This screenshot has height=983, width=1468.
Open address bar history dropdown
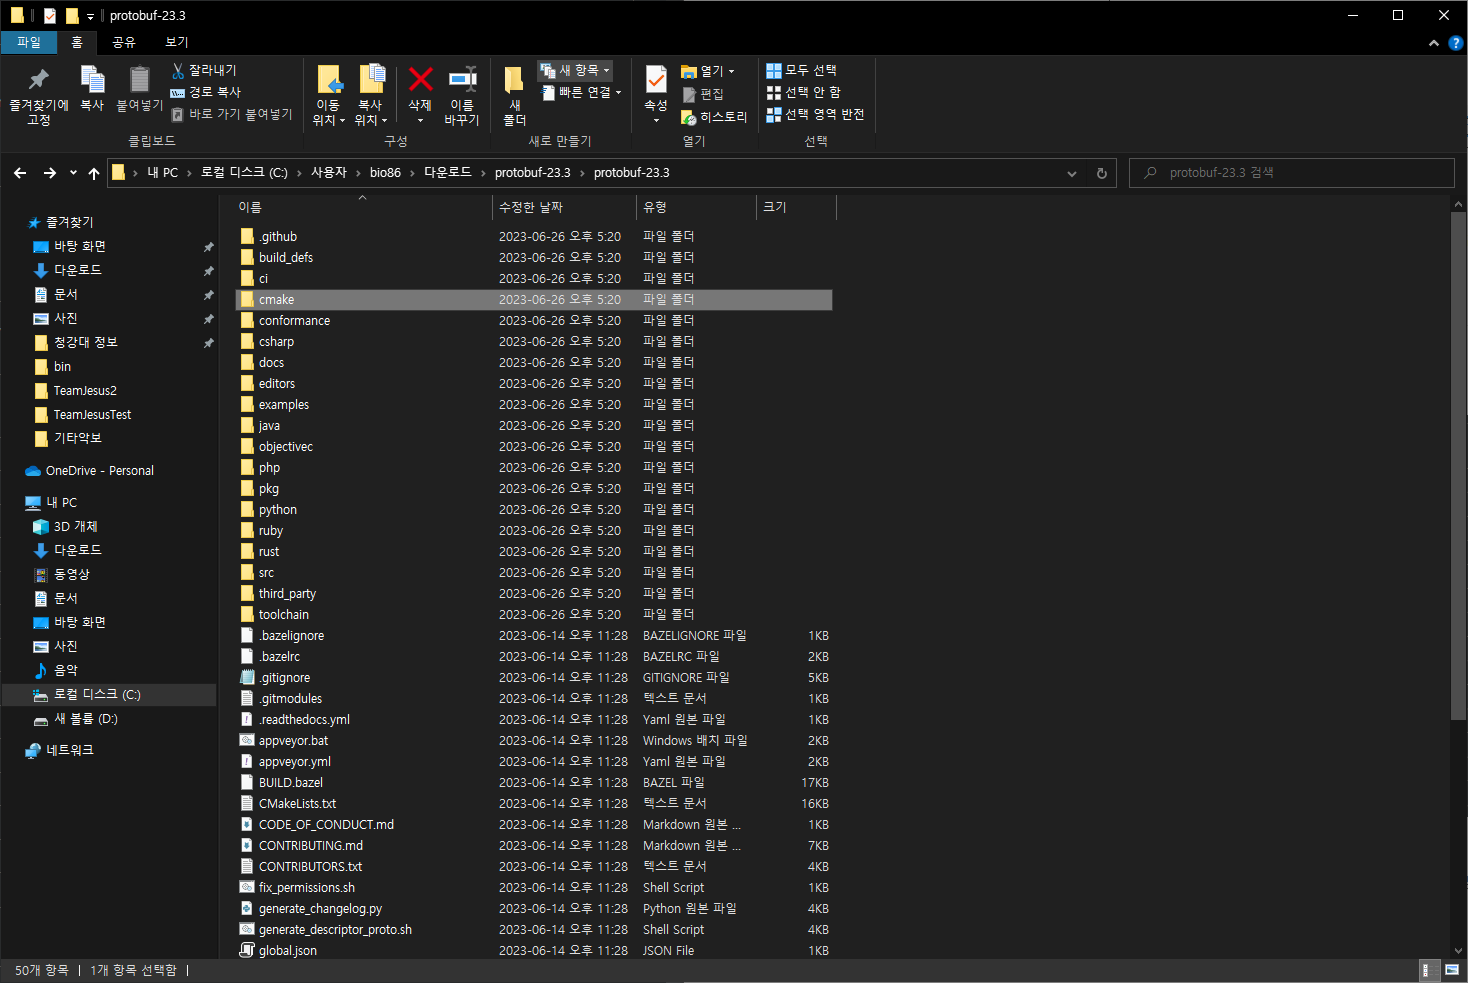pyautogui.click(x=1072, y=173)
